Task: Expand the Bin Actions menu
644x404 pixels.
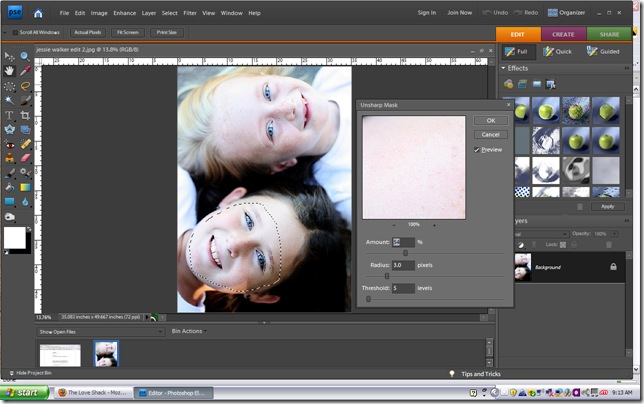Action: pos(189,331)
